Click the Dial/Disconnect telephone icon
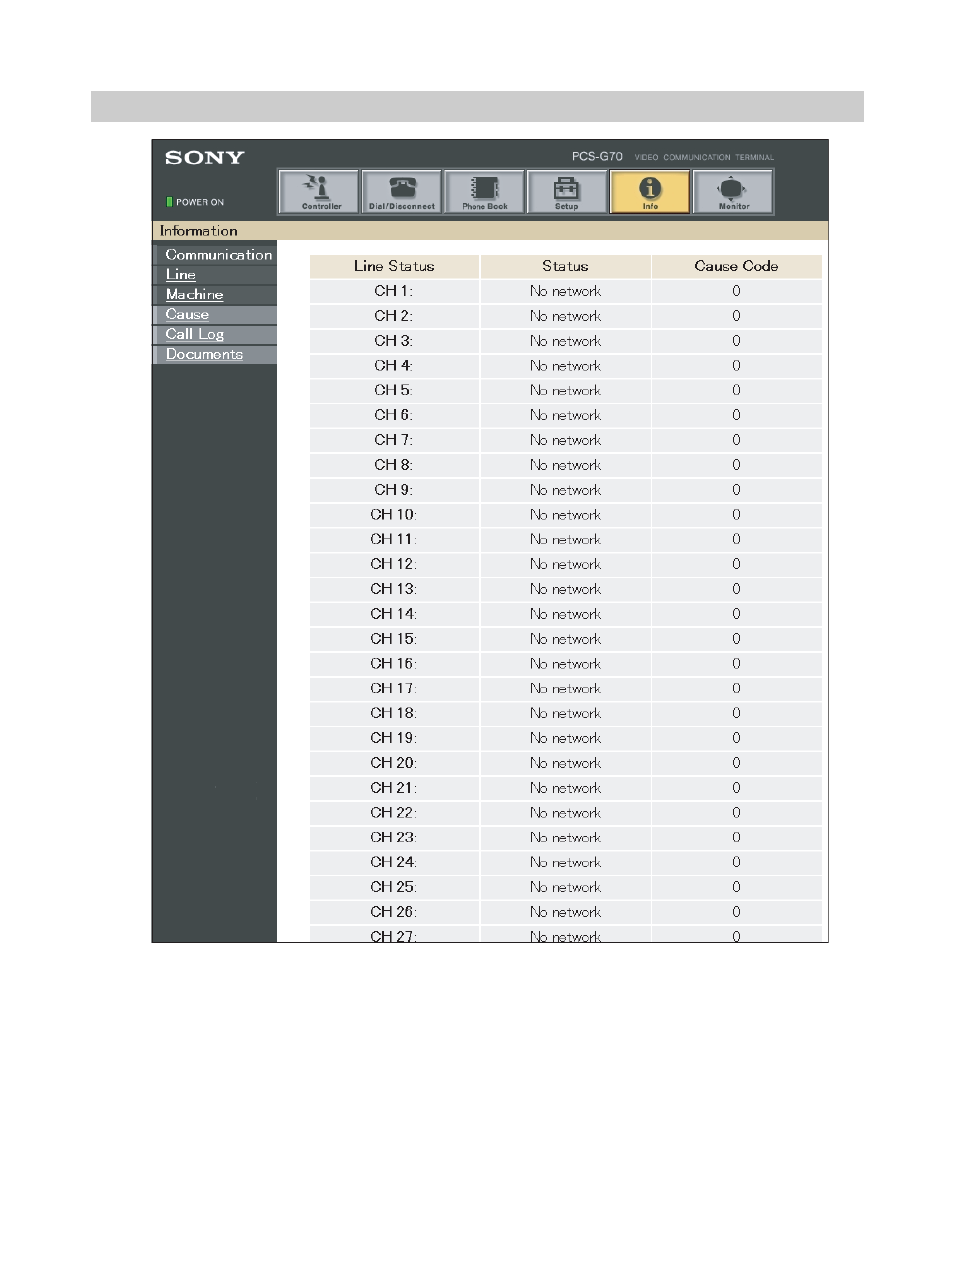The image size is (954, 1273). point(402,192)
